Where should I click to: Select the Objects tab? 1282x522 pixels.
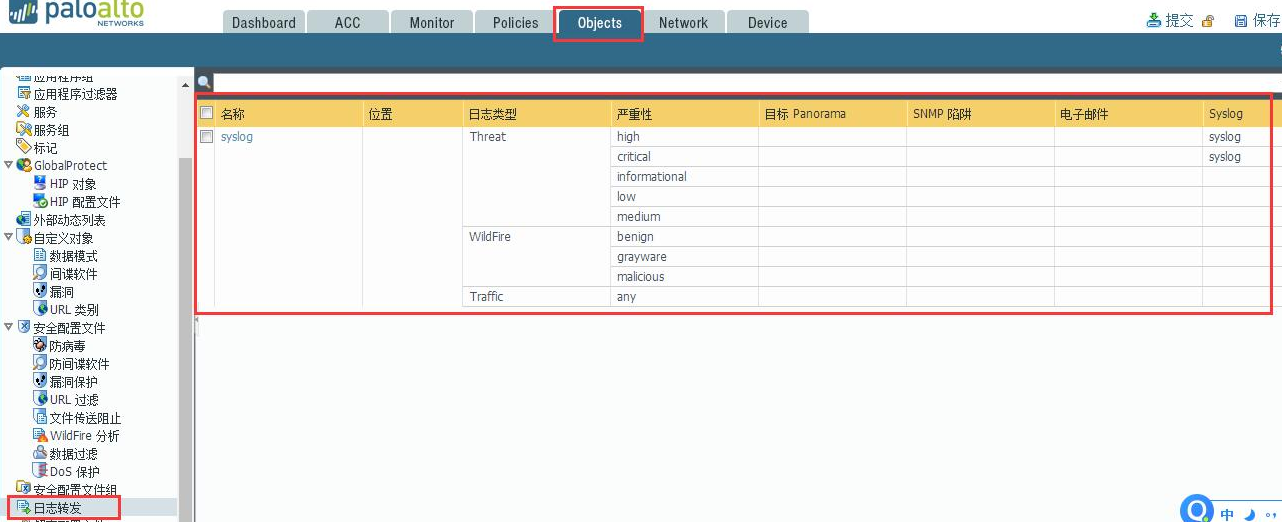[600, 22]
